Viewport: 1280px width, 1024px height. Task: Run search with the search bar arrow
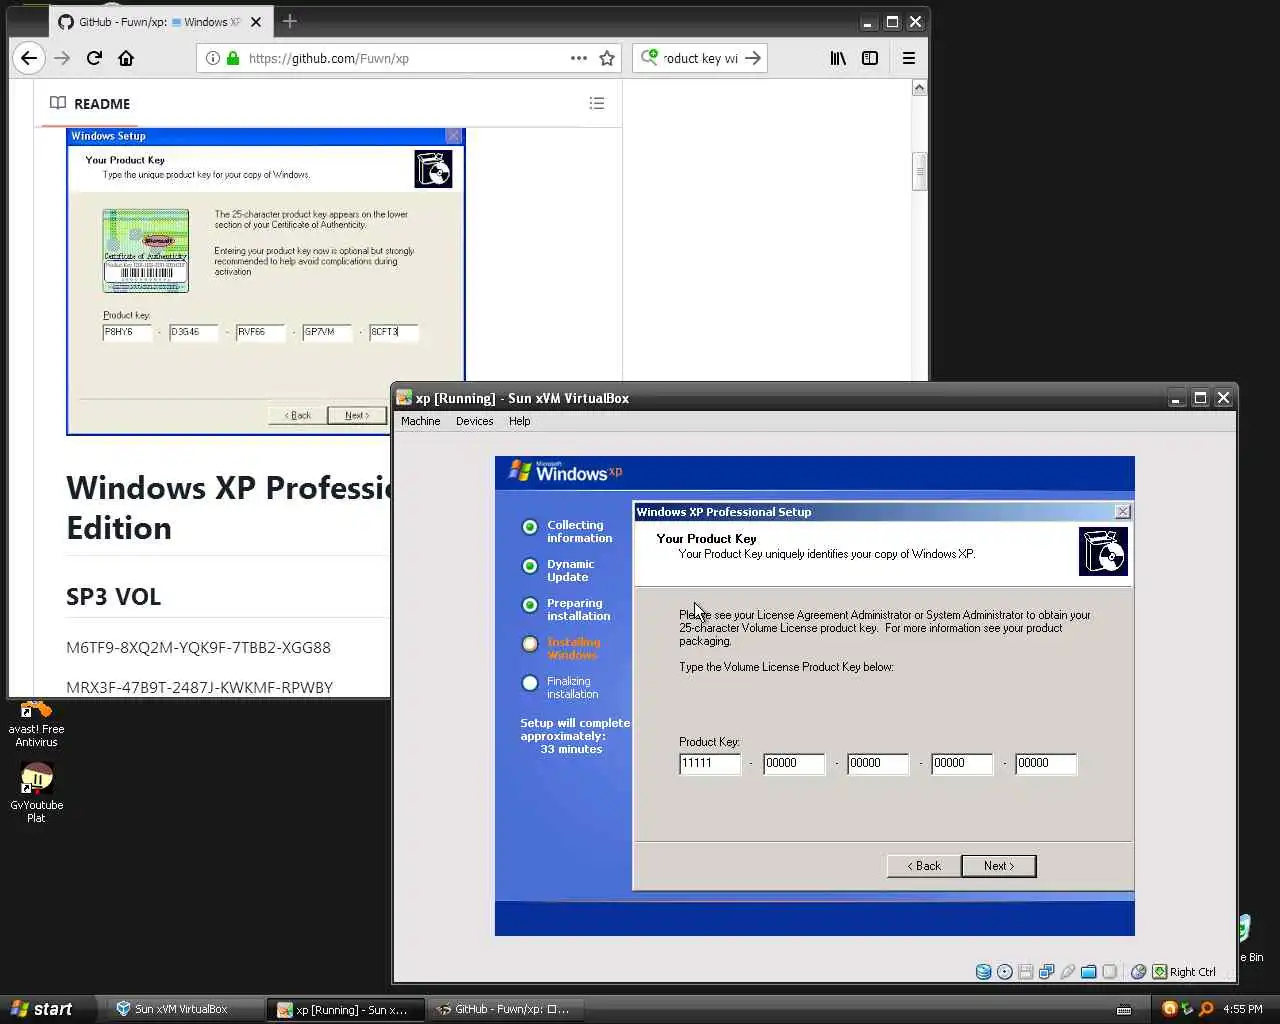click(753, 58)
